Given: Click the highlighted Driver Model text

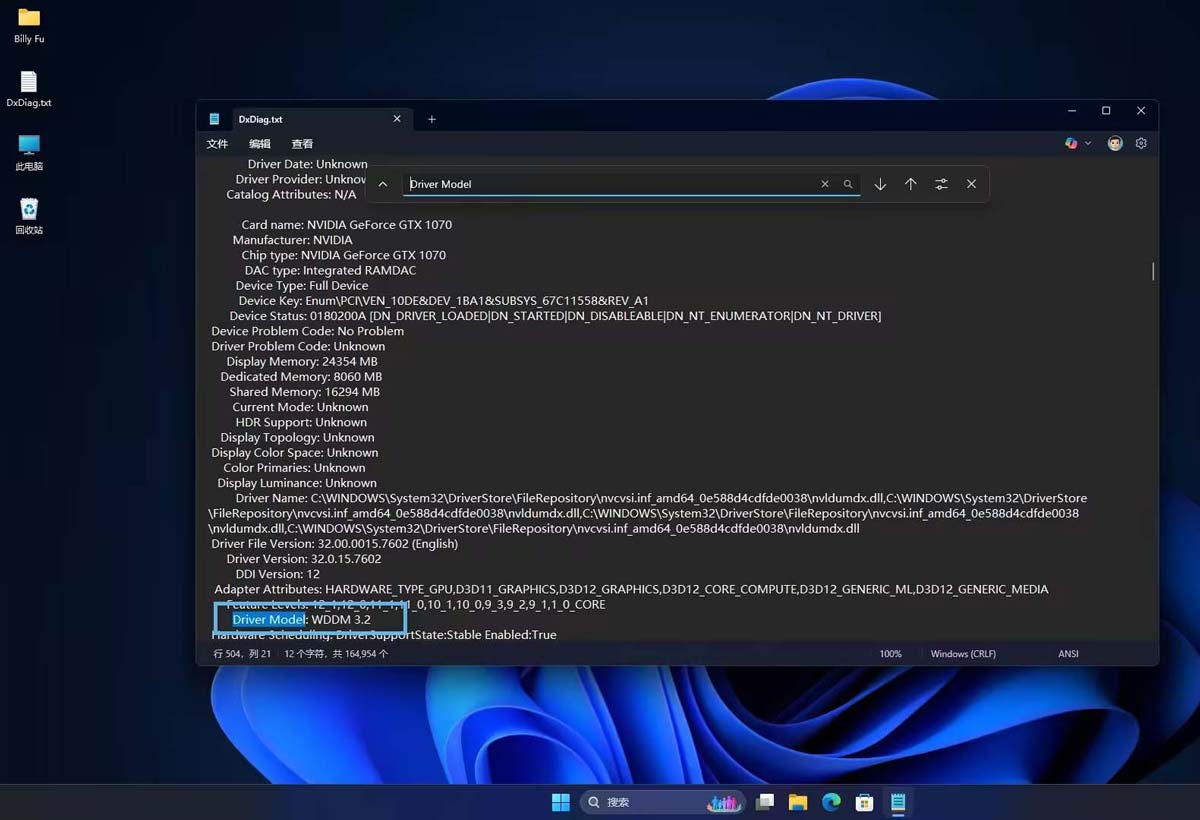Looking at the screenshot, I should [269, 620].
